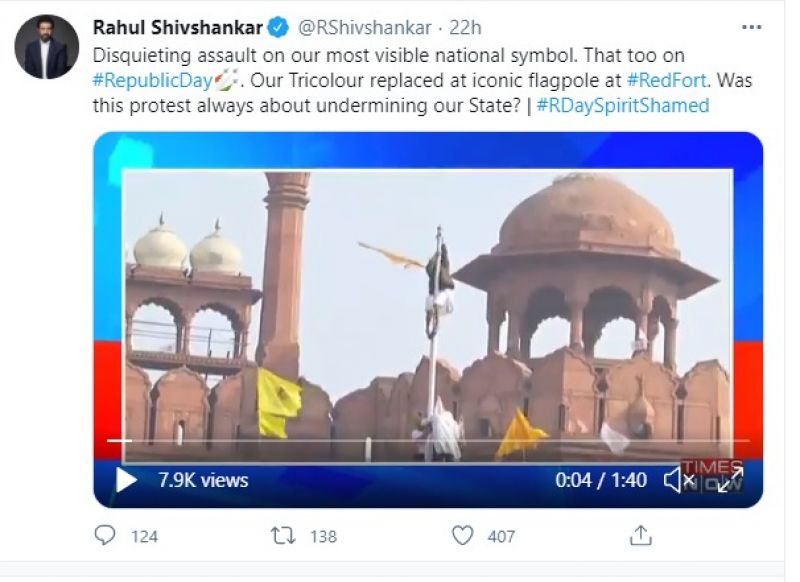This screenshot has height=582, width=800.
Task: Open the three-dot more options menu
Action: click(x=752, y=27)
